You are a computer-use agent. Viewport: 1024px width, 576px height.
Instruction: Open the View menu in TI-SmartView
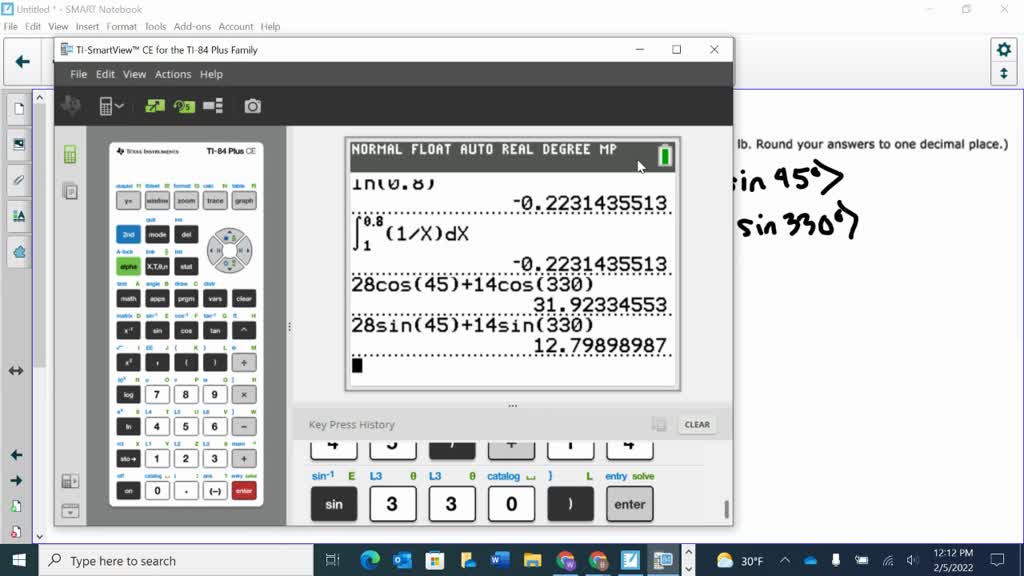(134, 74)
